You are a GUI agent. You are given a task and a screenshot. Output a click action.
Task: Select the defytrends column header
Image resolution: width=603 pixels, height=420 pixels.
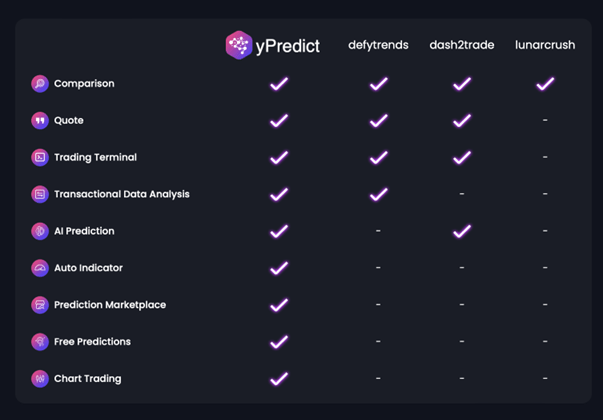378,45
